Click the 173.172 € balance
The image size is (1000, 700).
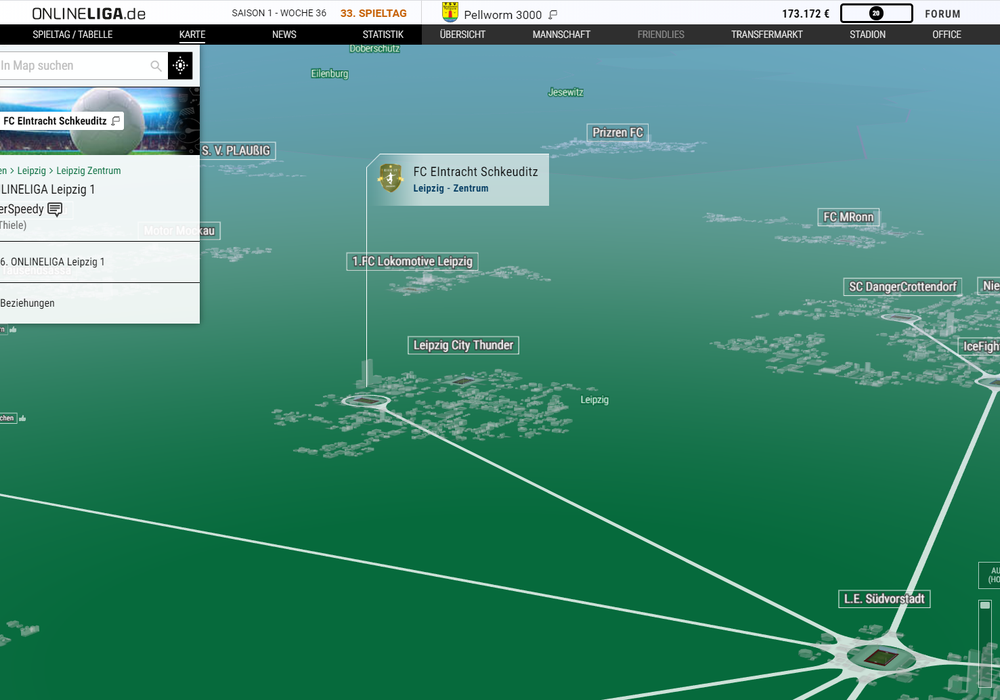pyautogui.click(x=805, y=13)
